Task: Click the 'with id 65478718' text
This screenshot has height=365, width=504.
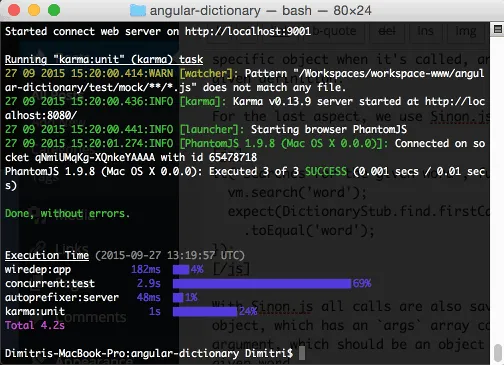Action: pyautogui.click(x=209, y=157)
